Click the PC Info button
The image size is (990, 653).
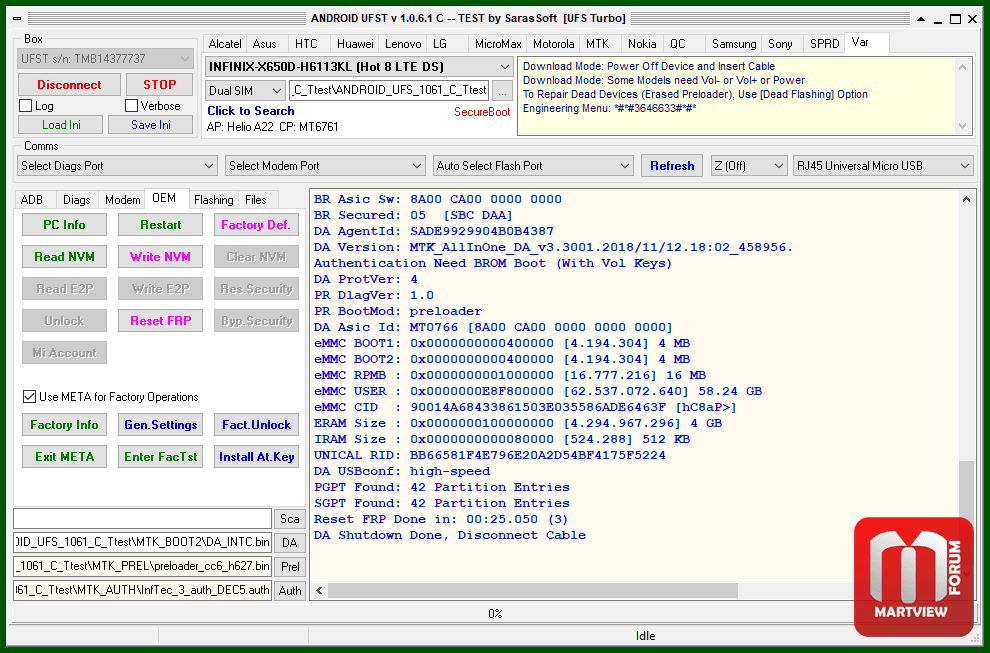[x=64, y=225]
